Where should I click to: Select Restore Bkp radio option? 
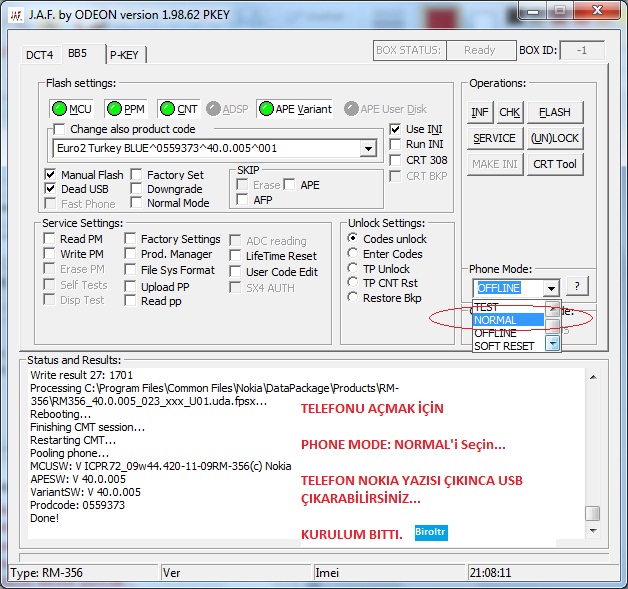(352, 297)
